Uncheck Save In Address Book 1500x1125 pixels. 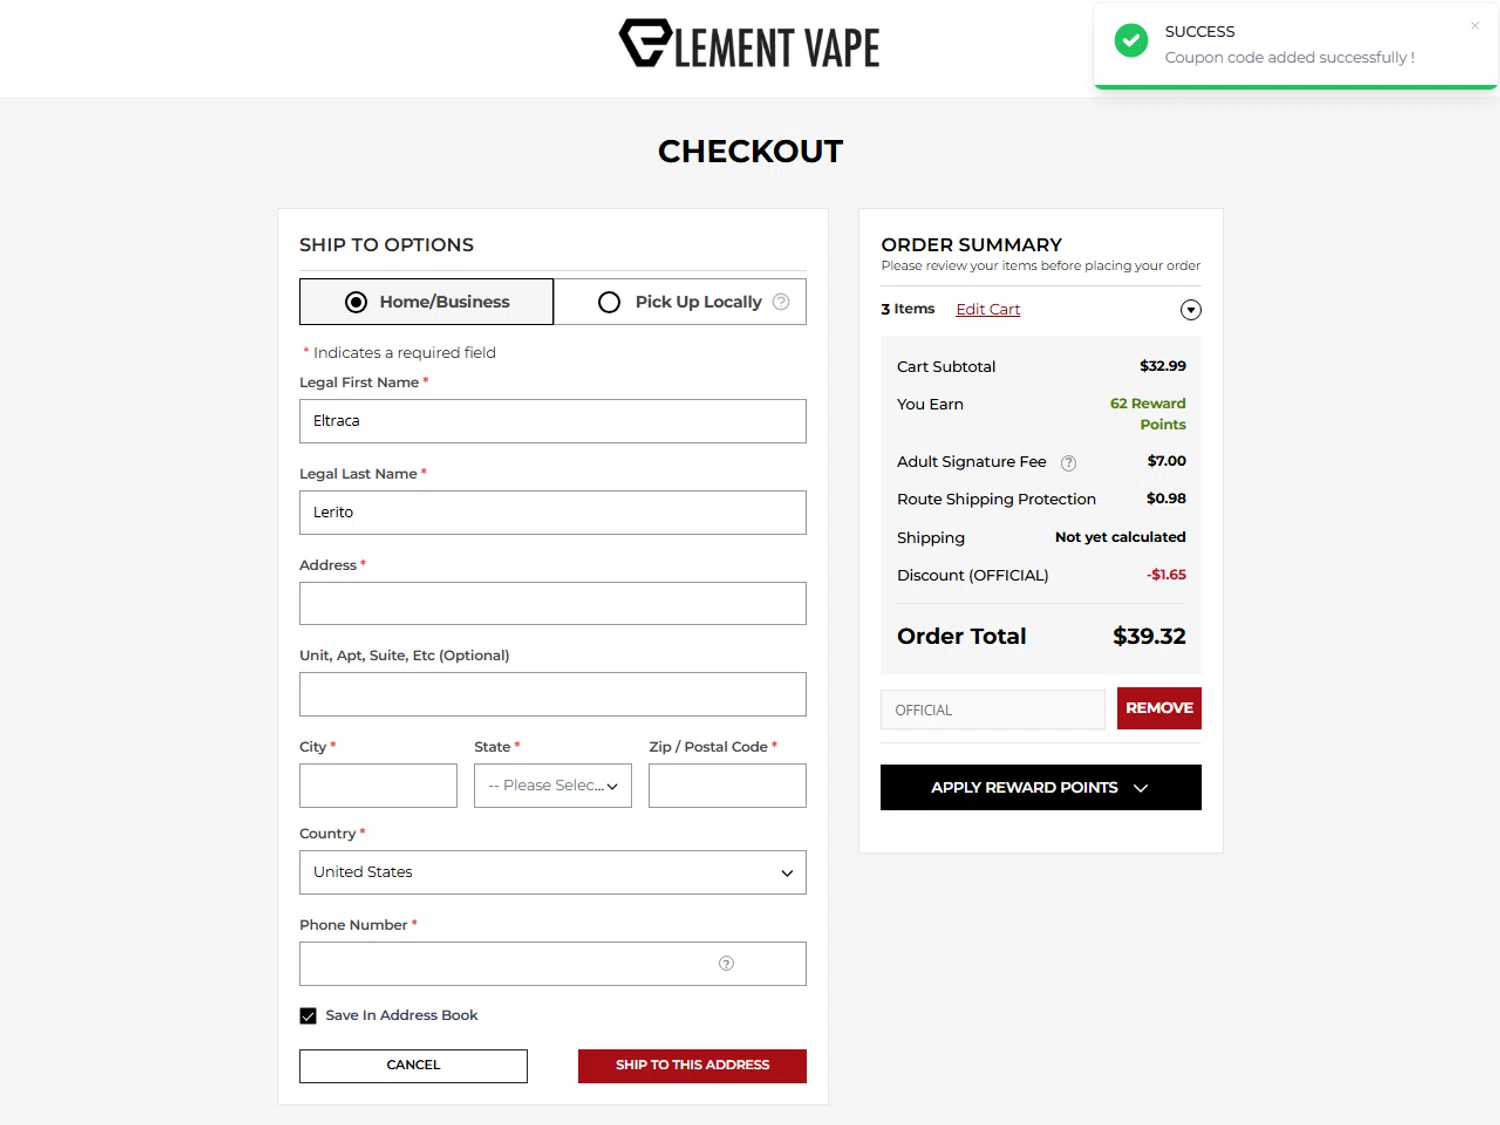(308, 1016)
